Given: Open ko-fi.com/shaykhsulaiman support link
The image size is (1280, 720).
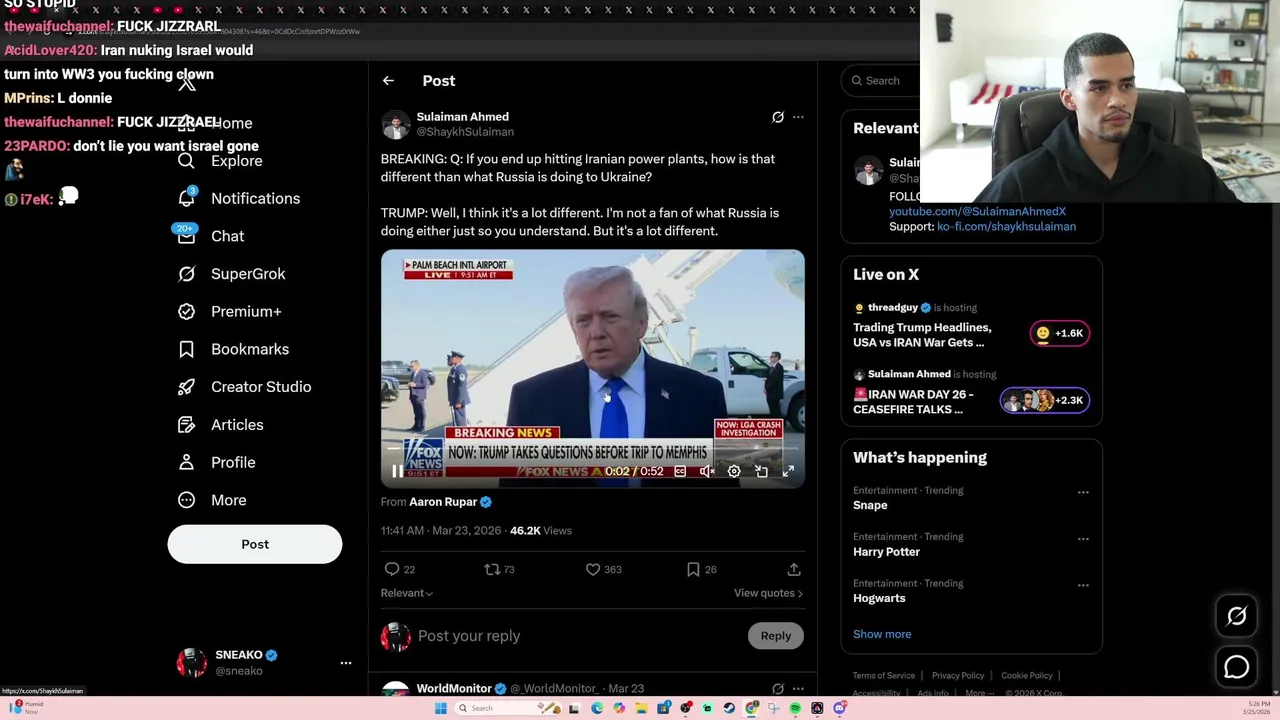Looking at the screenshot, I should [x=1006, y=227].
